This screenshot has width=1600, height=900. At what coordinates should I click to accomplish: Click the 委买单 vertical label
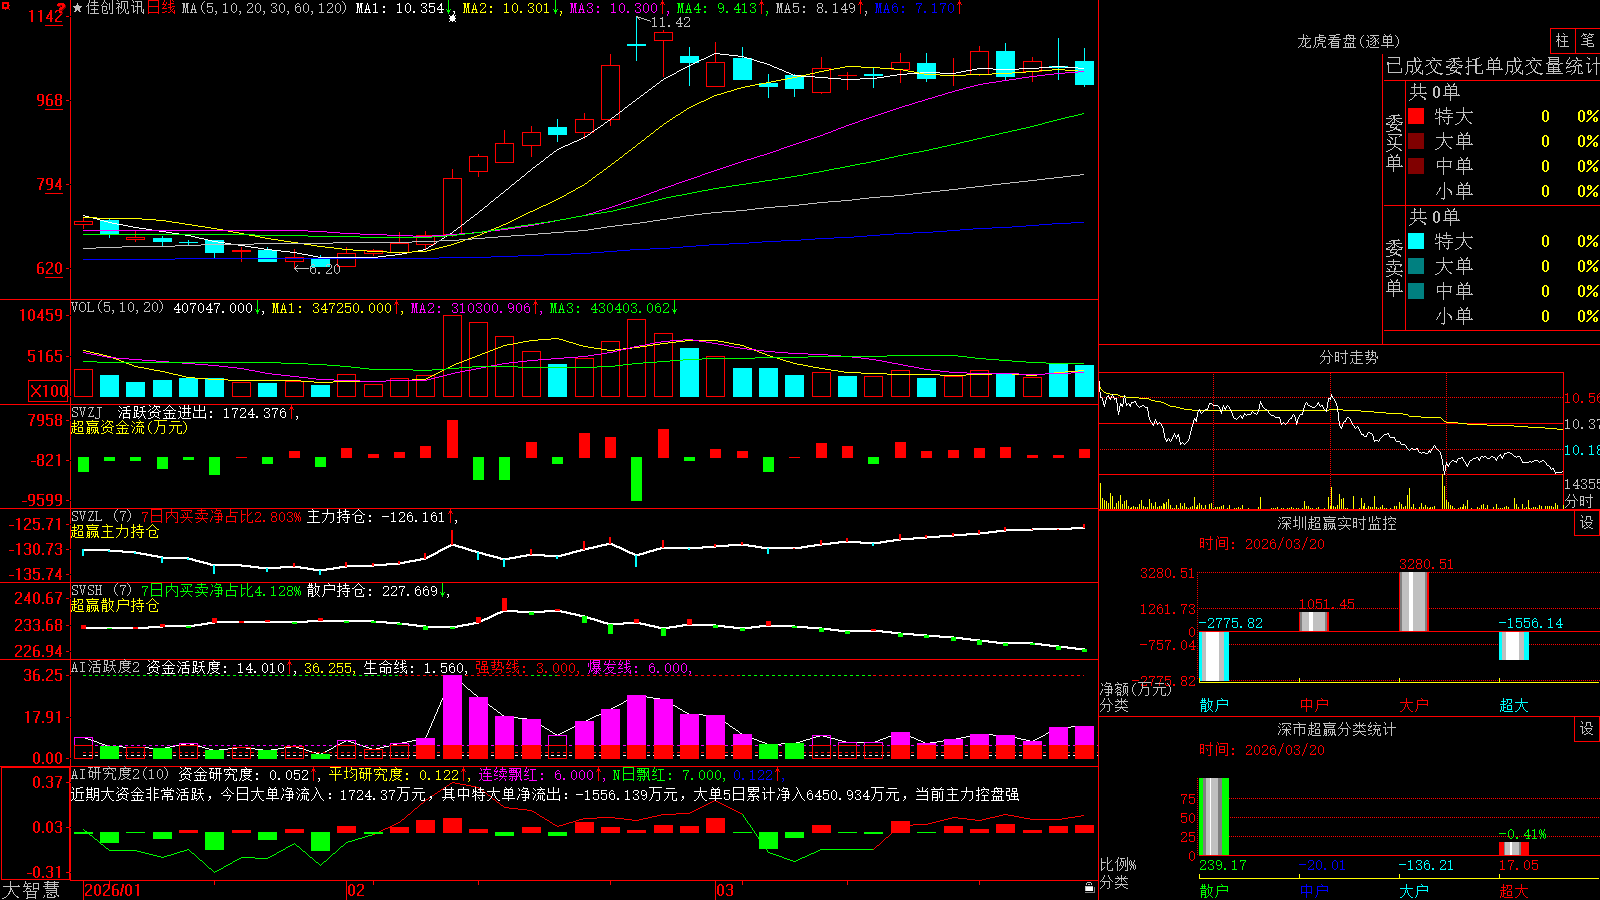(x=1394, y=142)
